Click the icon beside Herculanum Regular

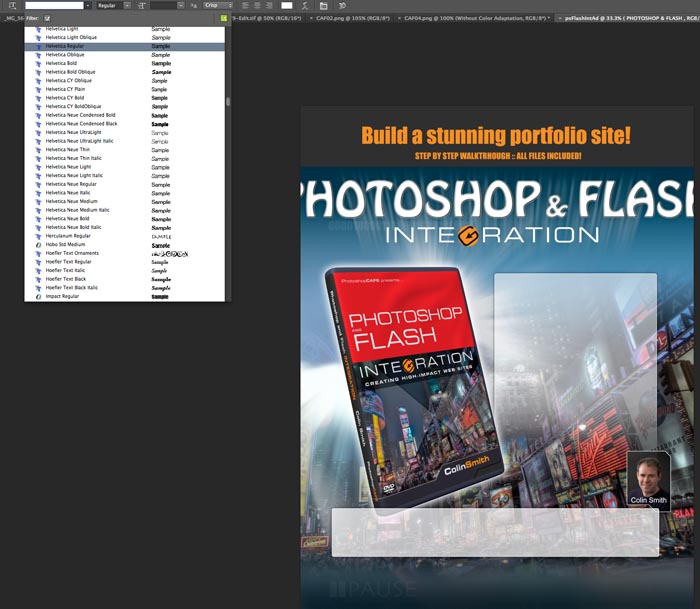(38, 236)
